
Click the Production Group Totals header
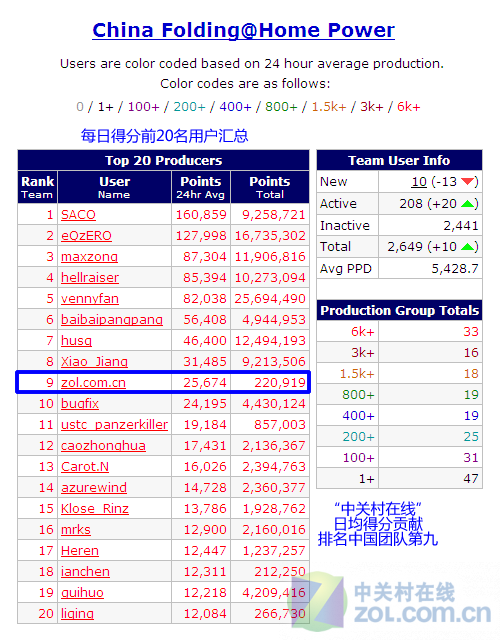tap(399, 310)
